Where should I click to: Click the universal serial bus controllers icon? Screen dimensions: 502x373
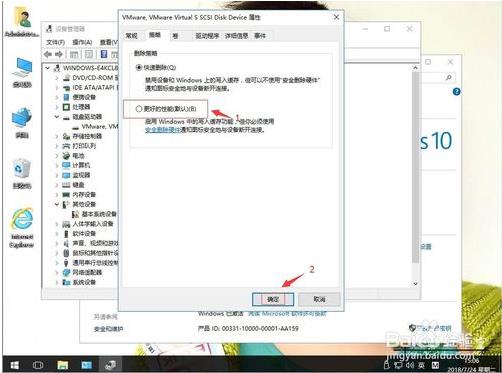point(66,263)
